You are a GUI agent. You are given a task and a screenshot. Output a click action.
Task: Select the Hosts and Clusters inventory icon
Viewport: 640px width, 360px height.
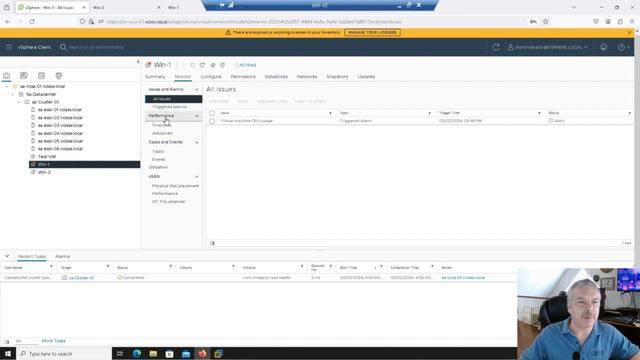click(x=7, y=76)
